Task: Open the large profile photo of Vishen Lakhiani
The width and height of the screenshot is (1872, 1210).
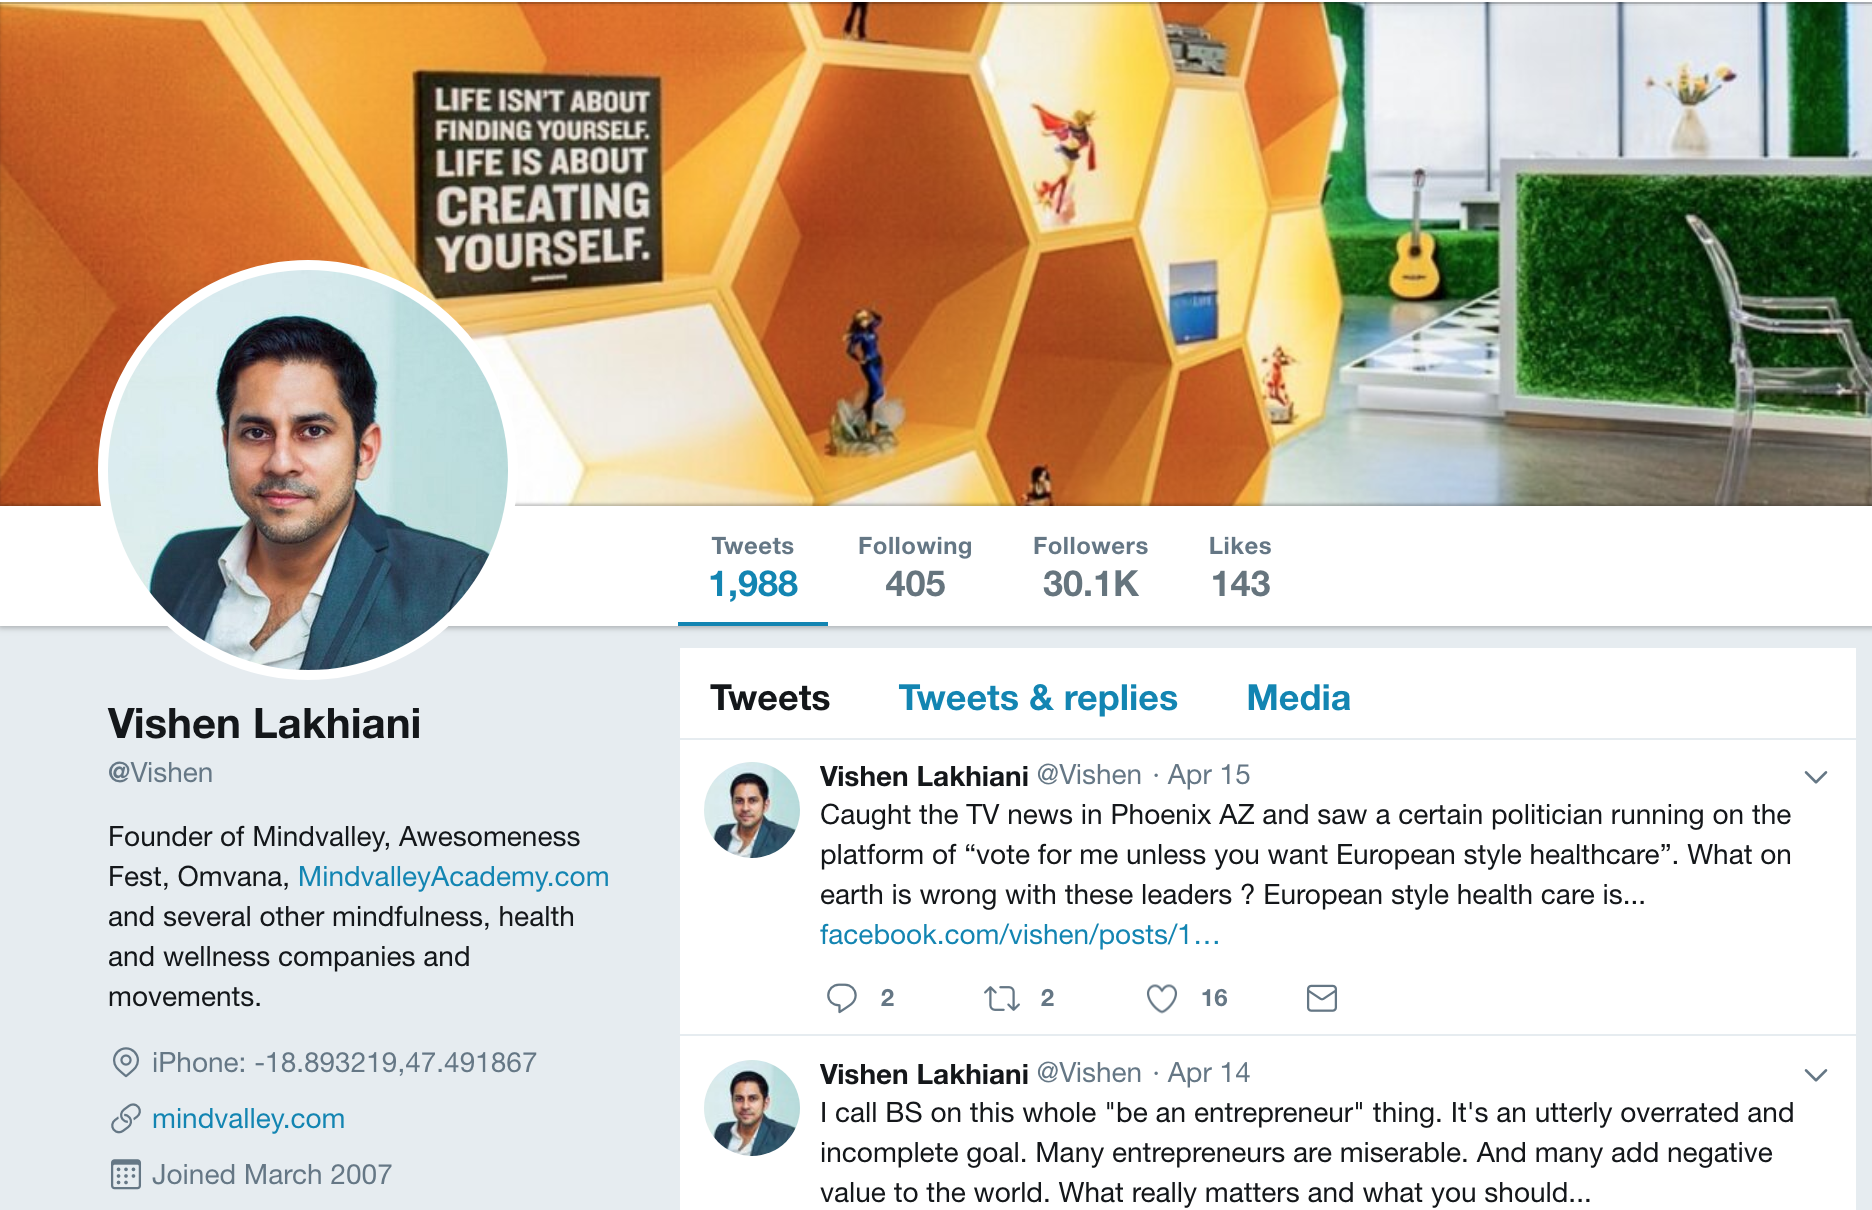Action: (307, 470)
